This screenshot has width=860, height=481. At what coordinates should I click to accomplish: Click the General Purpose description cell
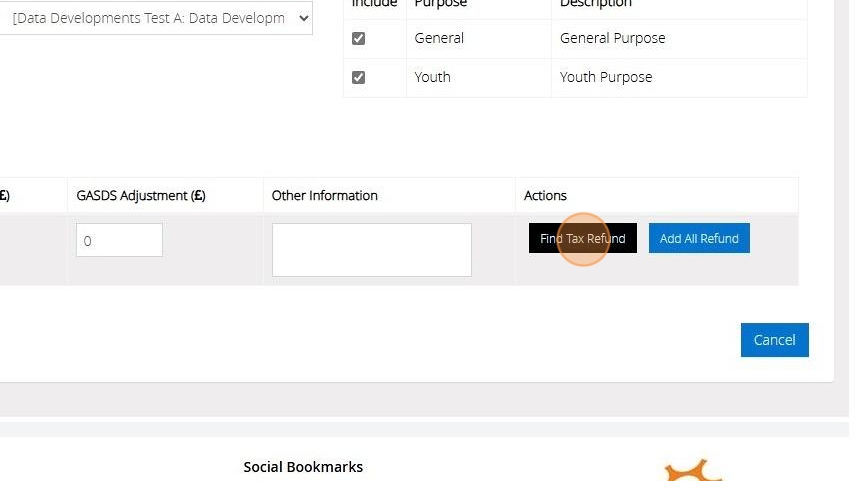[612, 38]
